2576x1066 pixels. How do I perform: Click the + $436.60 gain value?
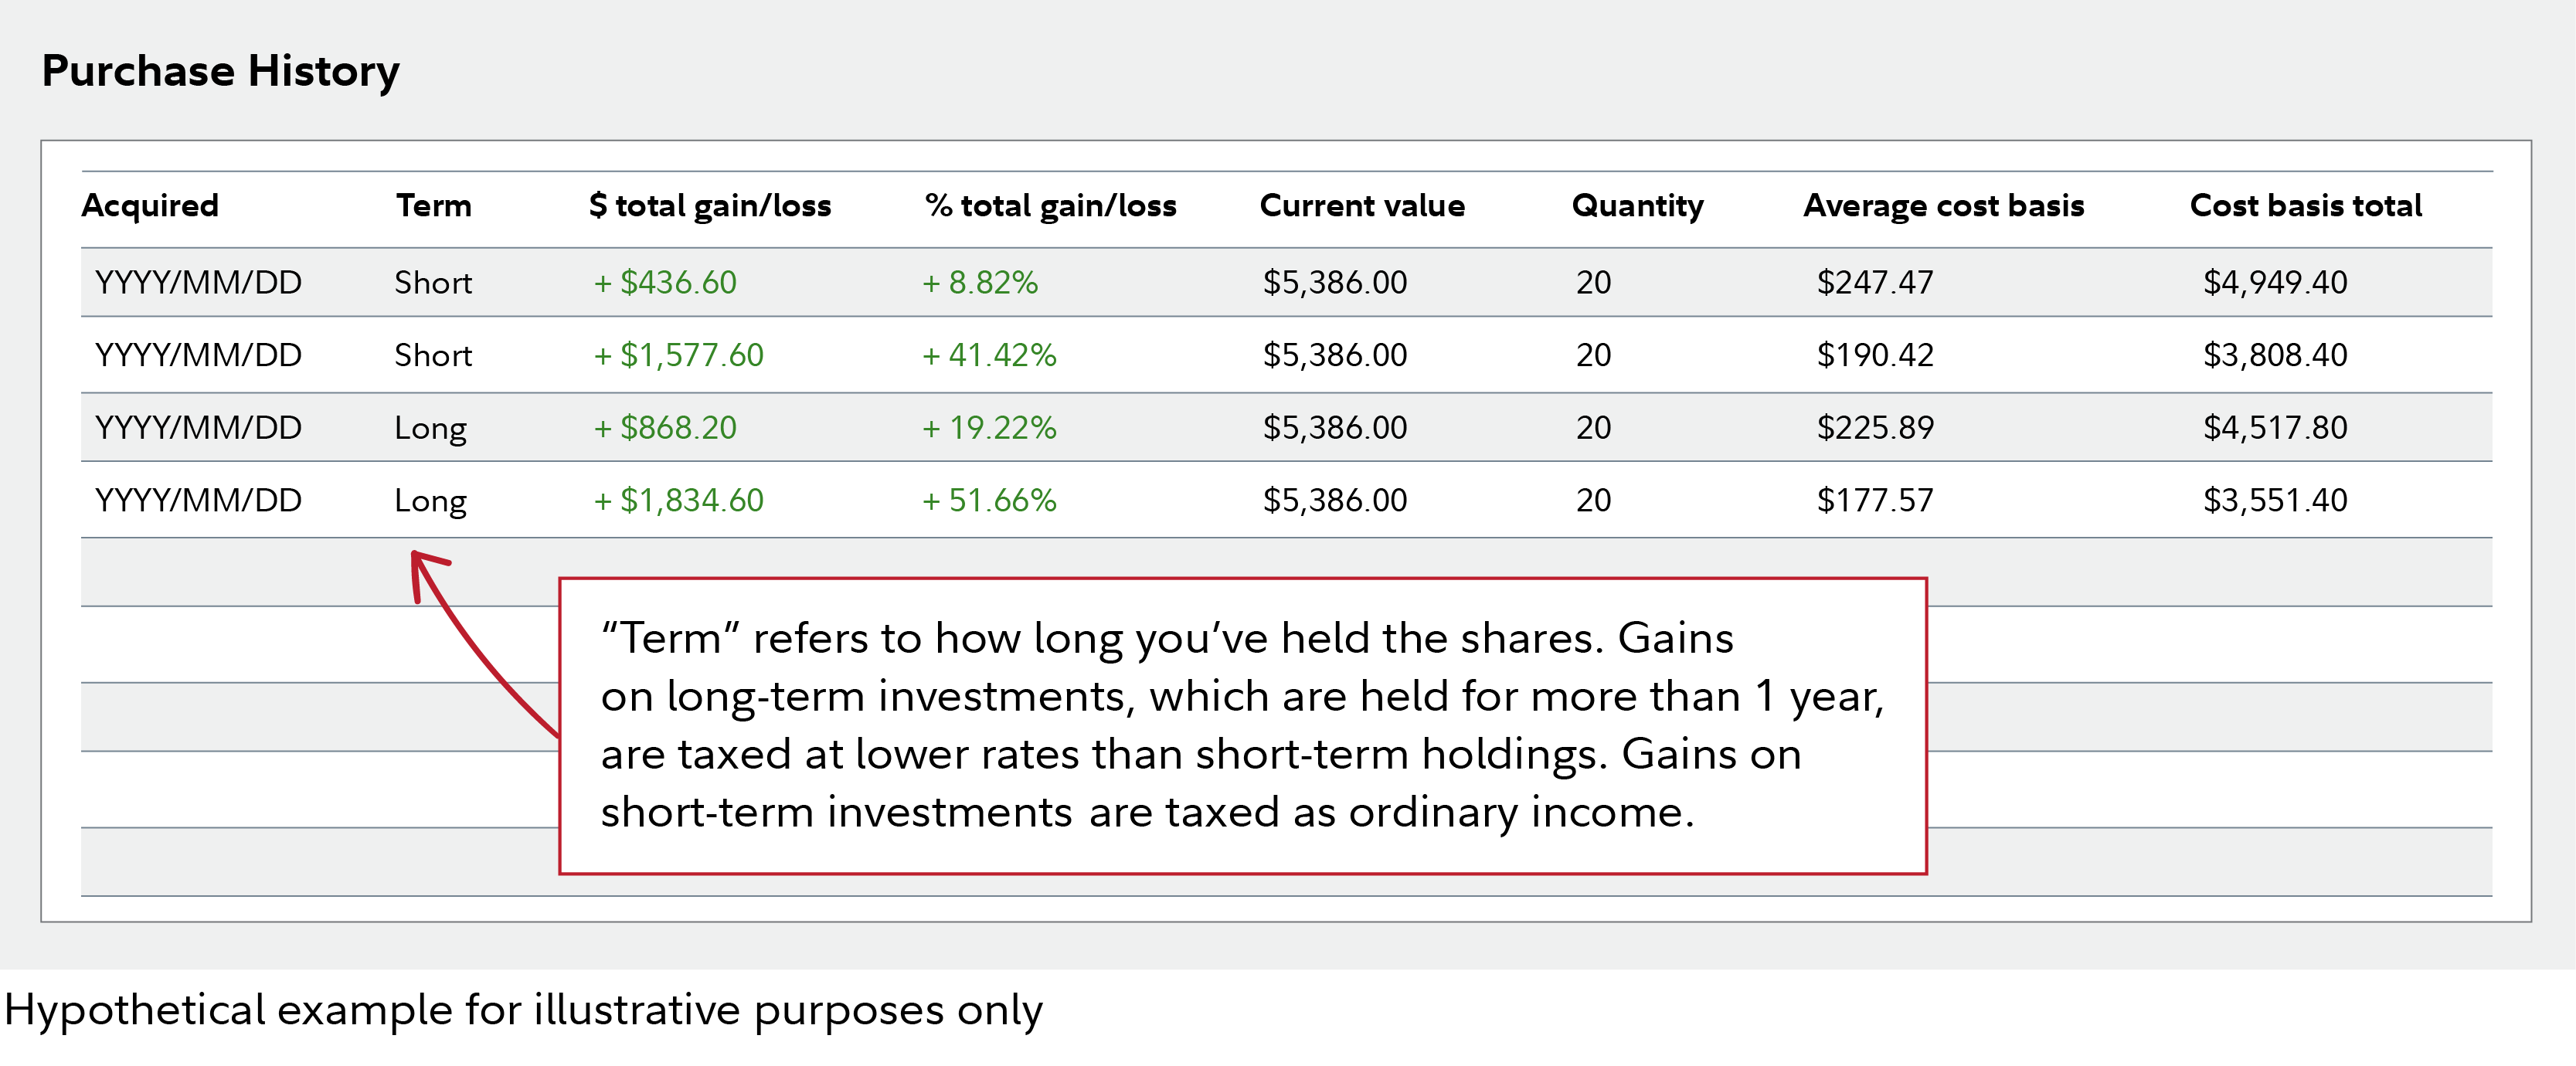click(665, 283)
